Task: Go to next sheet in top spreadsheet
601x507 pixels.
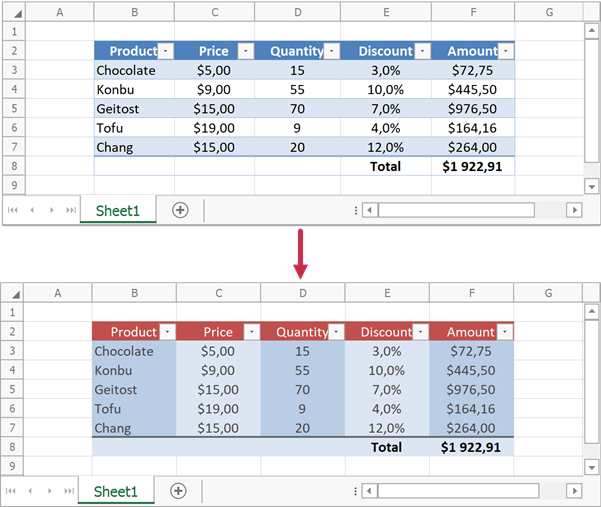Action: pyautogui.click(x=51, y=210)
